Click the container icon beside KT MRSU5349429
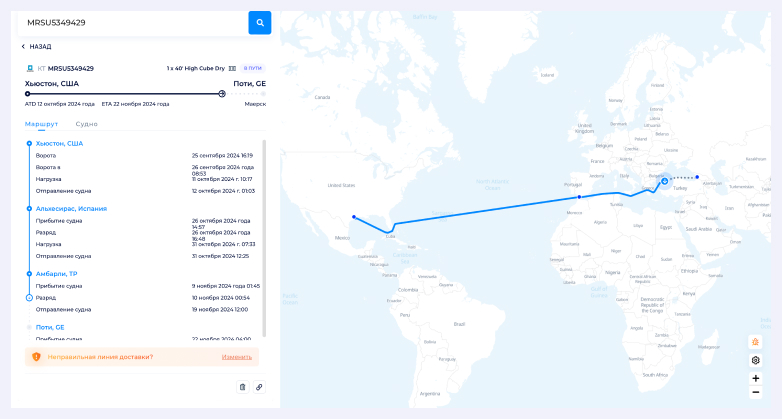The width and height of the screenshot is (782, 419). coord(29,68)
